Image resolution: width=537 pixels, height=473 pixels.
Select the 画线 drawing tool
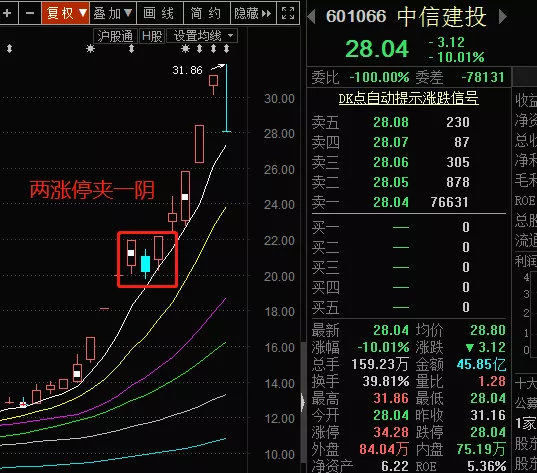[159, 13]
